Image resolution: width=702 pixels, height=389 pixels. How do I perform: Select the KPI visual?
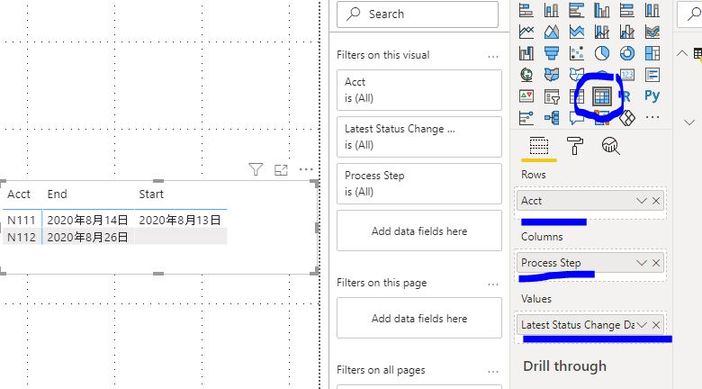coord(526,96)
